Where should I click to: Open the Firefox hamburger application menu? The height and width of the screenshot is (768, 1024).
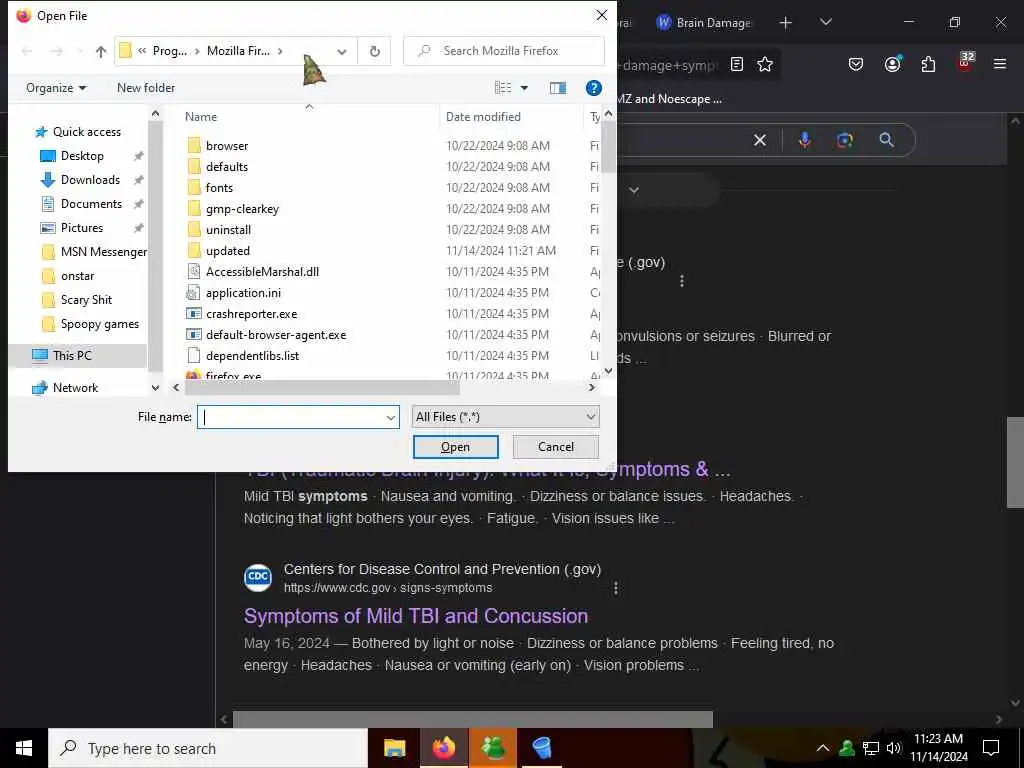[x=999, y=64]
